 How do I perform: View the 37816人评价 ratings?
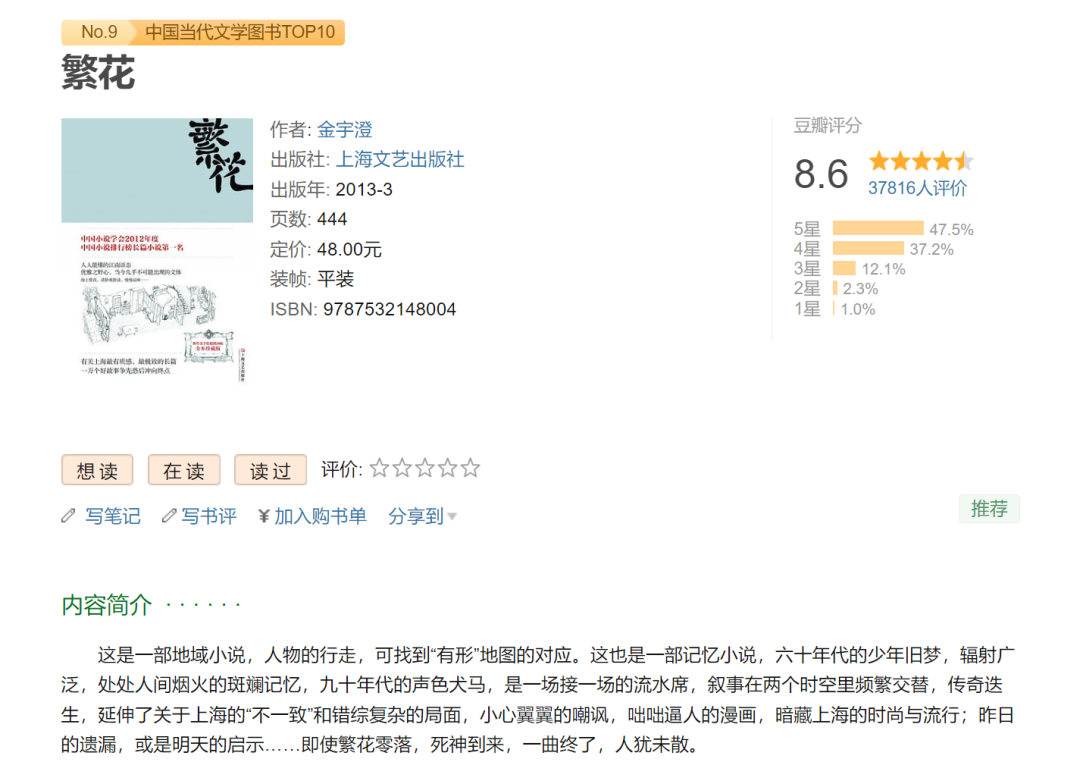coord(917,188)
